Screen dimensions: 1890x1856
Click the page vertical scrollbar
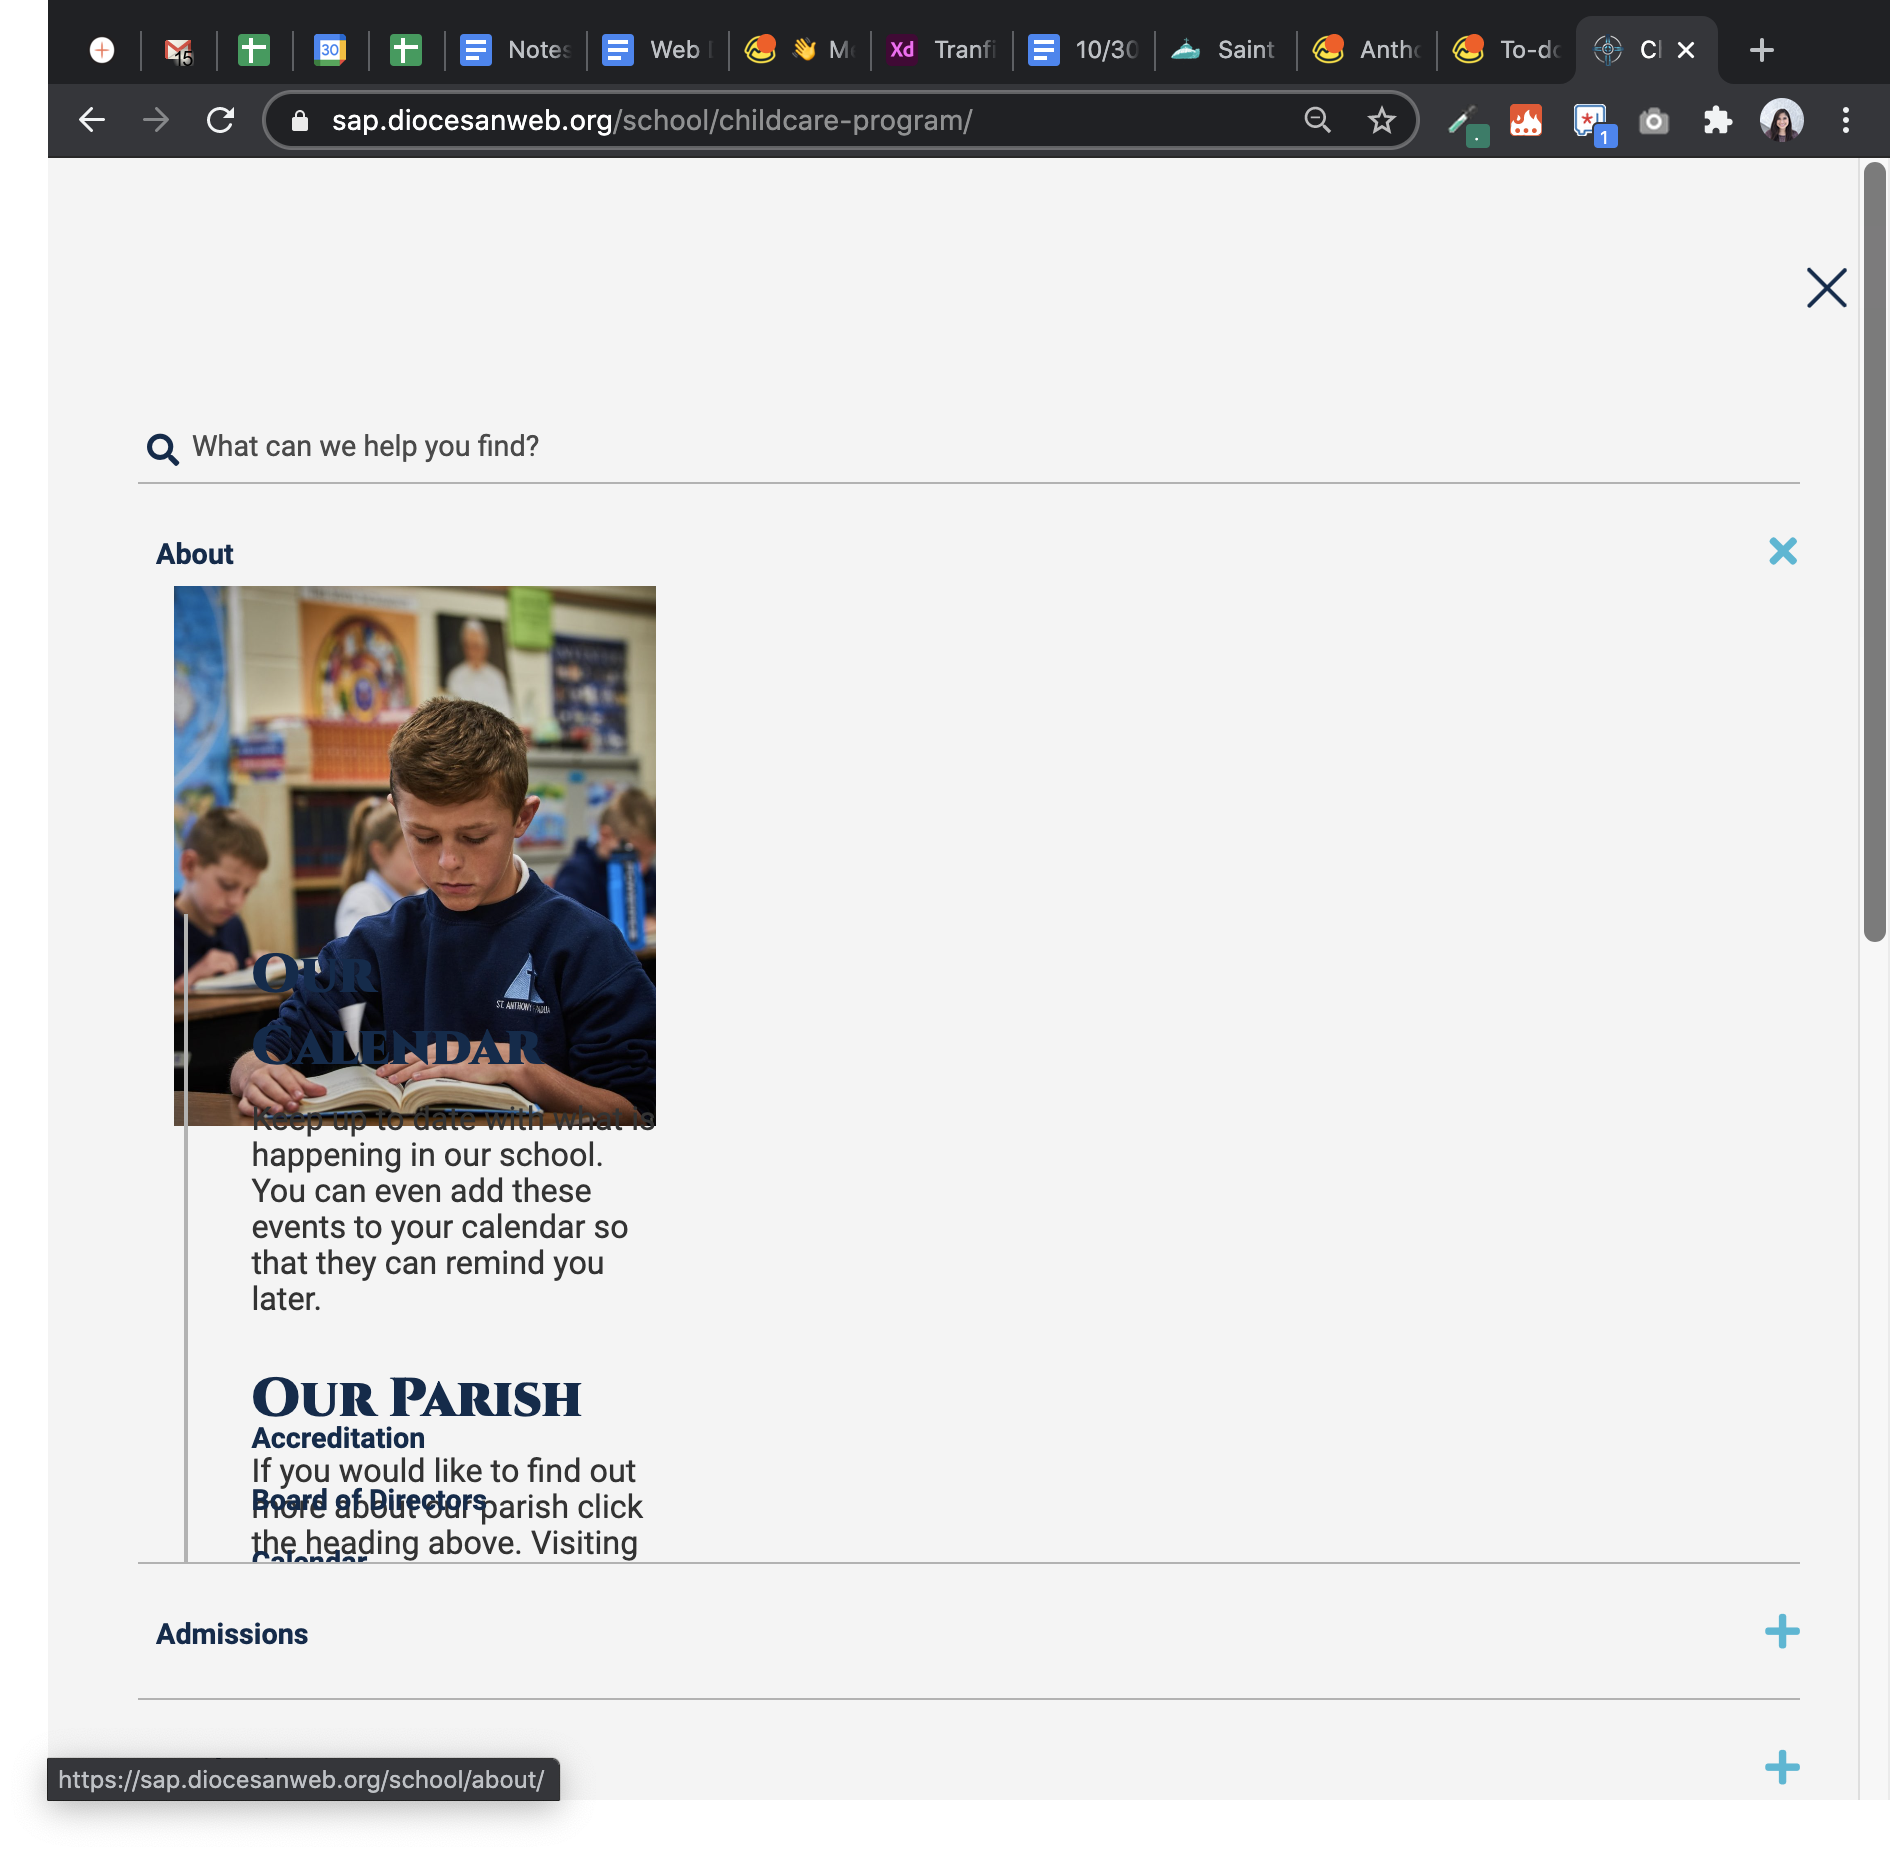[1874, 552]
